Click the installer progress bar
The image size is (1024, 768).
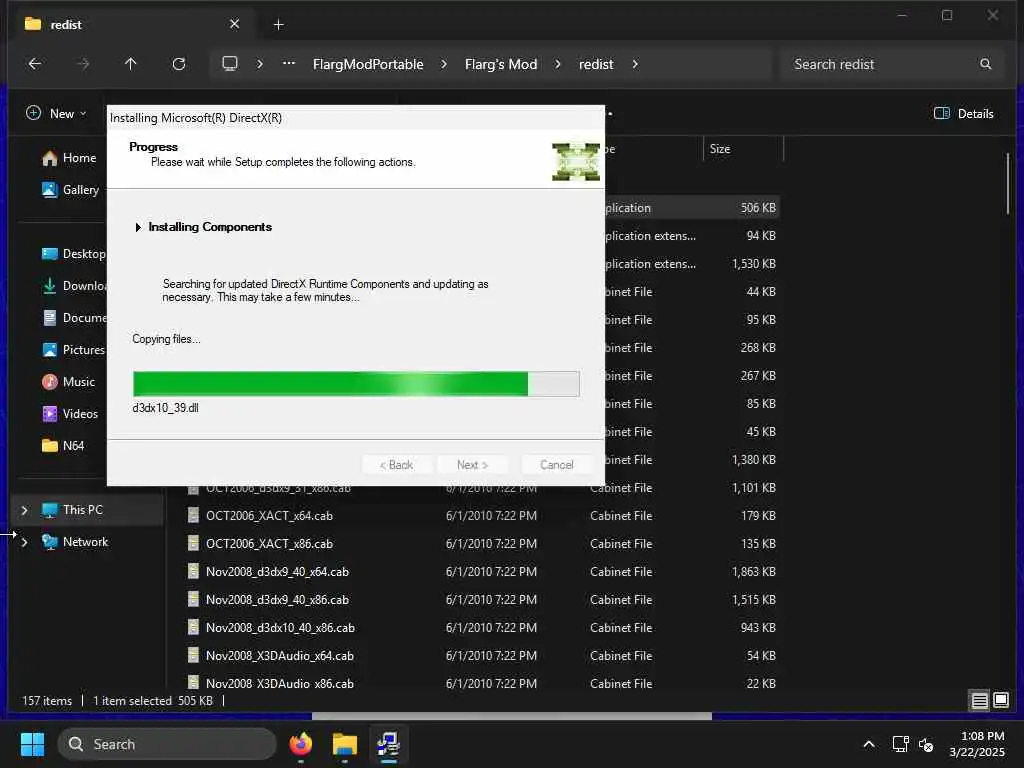[x=356, y=384]
